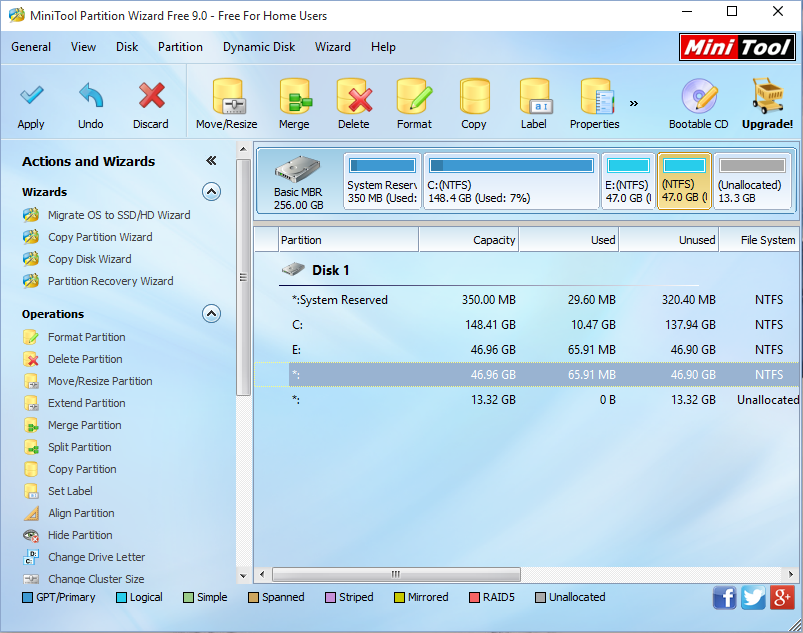Sort by Unused column header
Screen dimensions: 803x633
point(669,240)
